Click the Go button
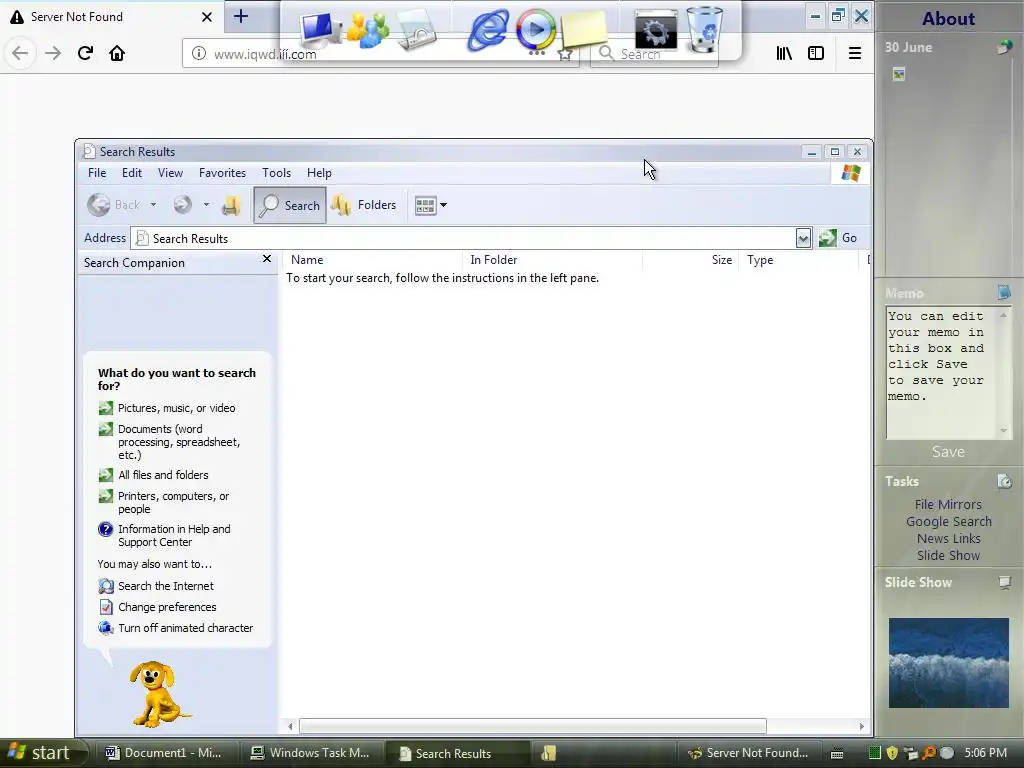Screen dimensions: 1024x768 point(838,238)
